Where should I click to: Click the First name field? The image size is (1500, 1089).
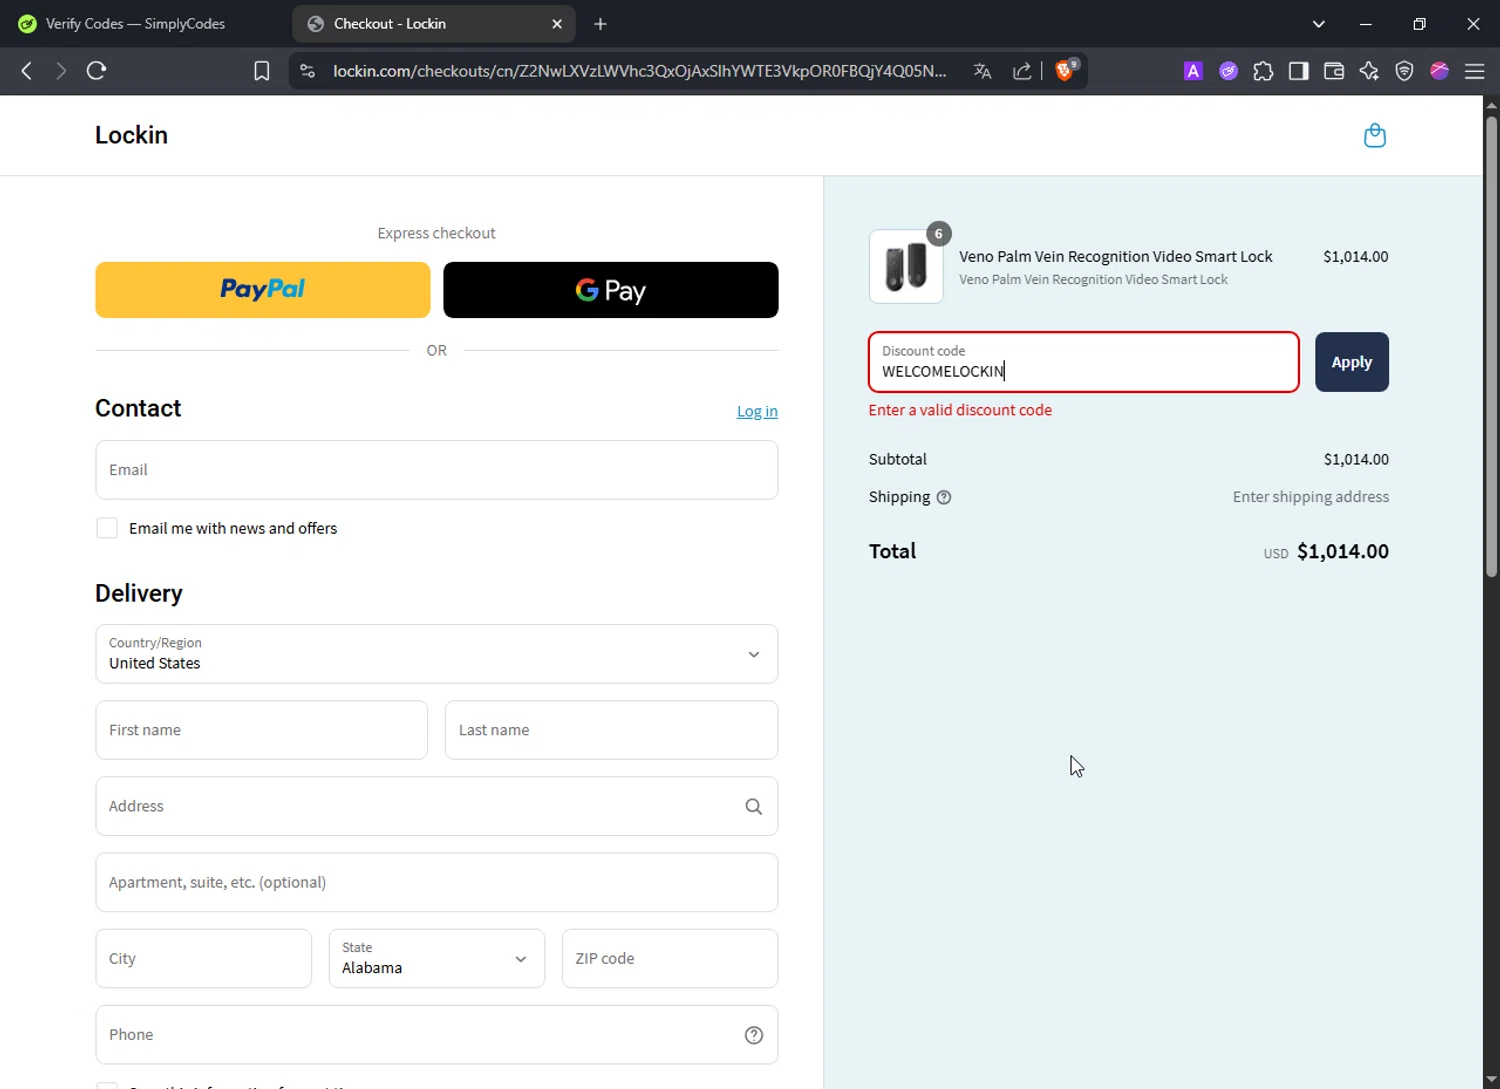[262, 730]
